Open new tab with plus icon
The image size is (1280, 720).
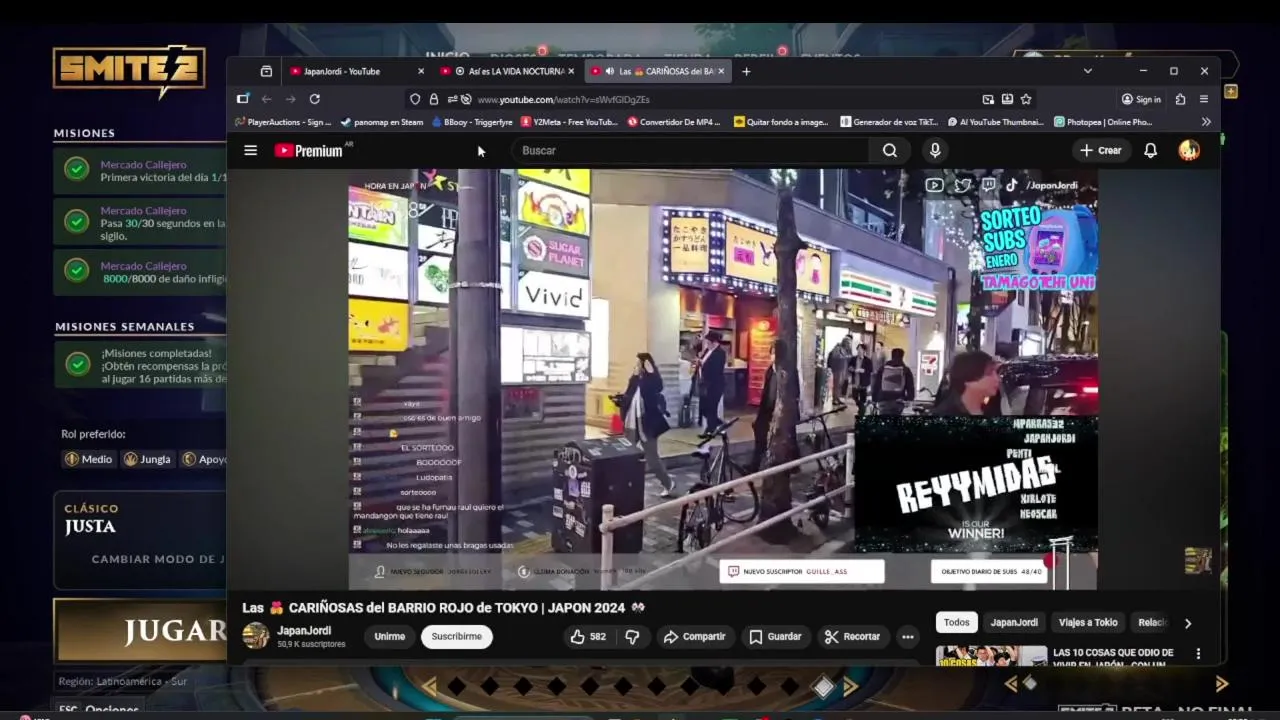coord(746,71)
